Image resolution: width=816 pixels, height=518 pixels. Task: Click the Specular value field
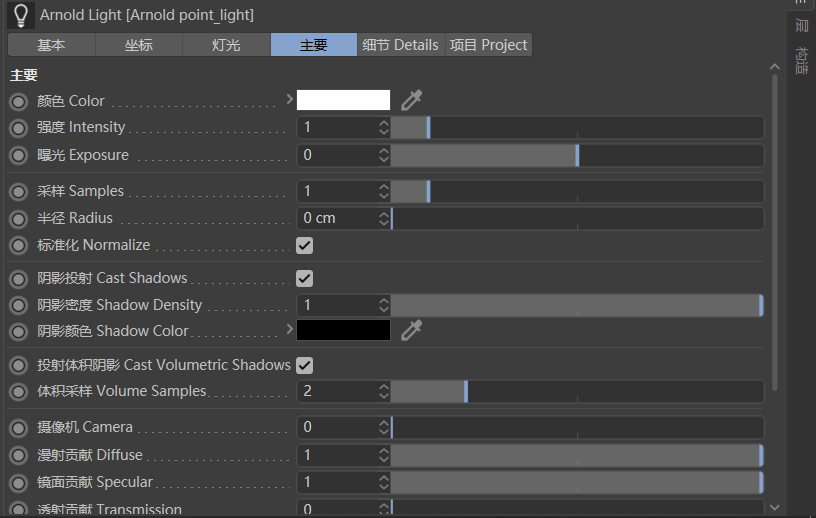pos(338,483)
